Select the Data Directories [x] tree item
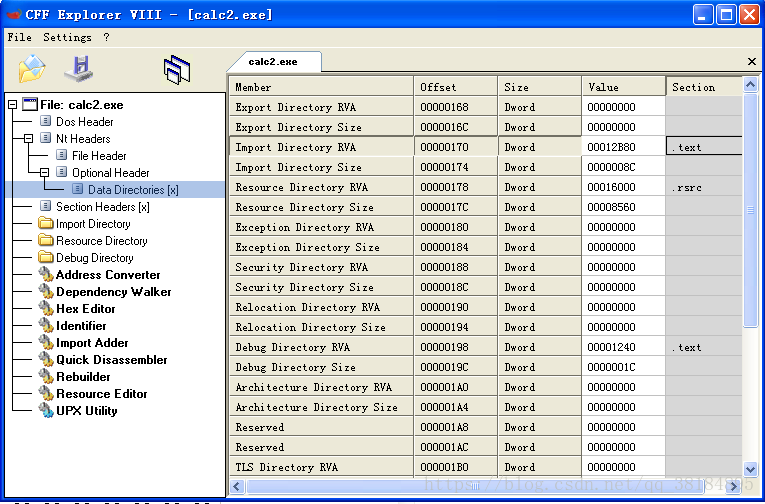 point(133,189)
